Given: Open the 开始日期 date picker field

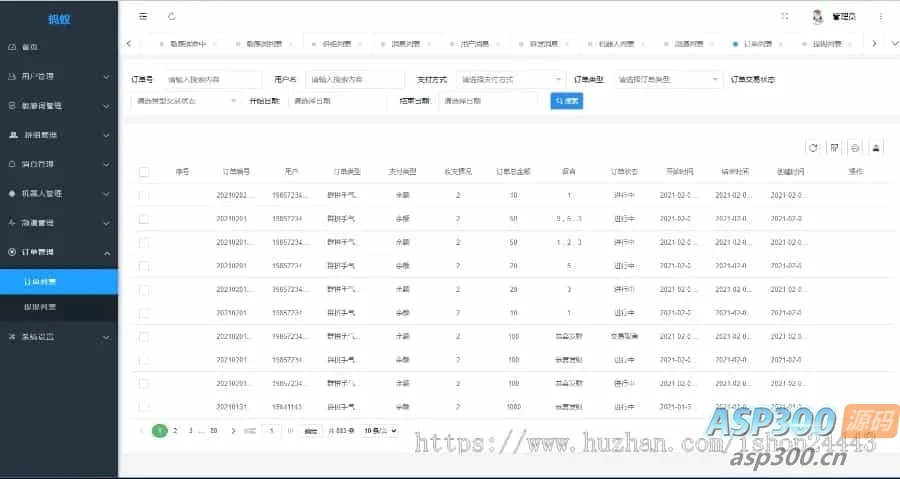Looking at the screenshot, I should [x=338, y=101].
